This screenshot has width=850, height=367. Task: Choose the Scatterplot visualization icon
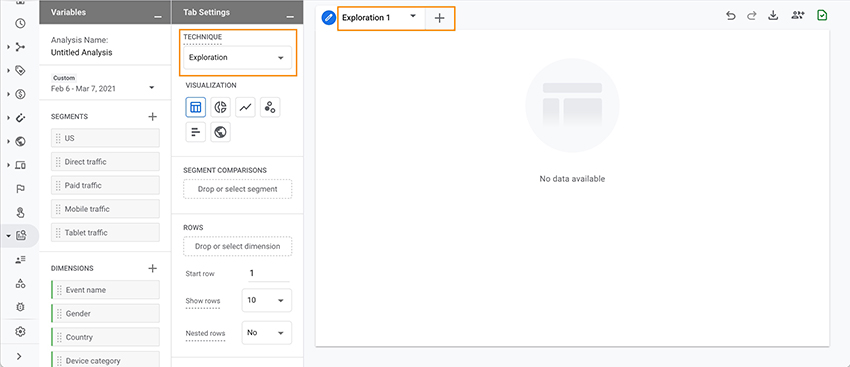[x=270, y=107]
